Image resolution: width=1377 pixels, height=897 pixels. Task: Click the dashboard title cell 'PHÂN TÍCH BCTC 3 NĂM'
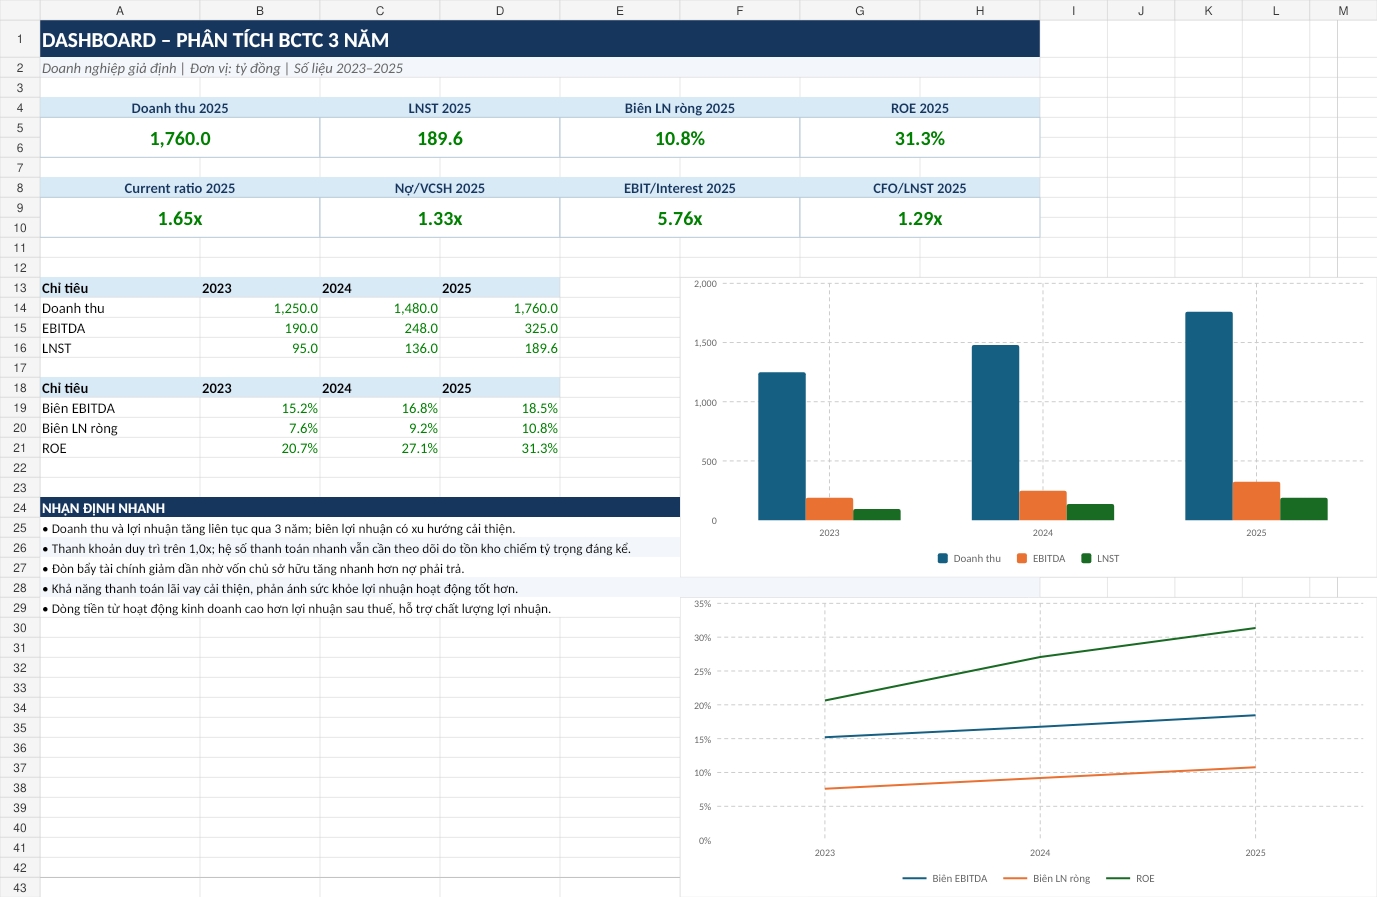(x=540, y=39)
